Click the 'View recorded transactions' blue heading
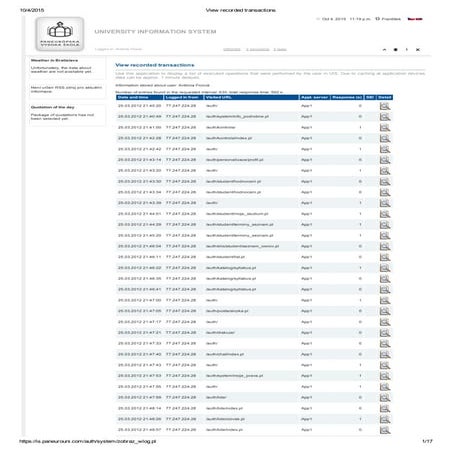 point(155,65)
